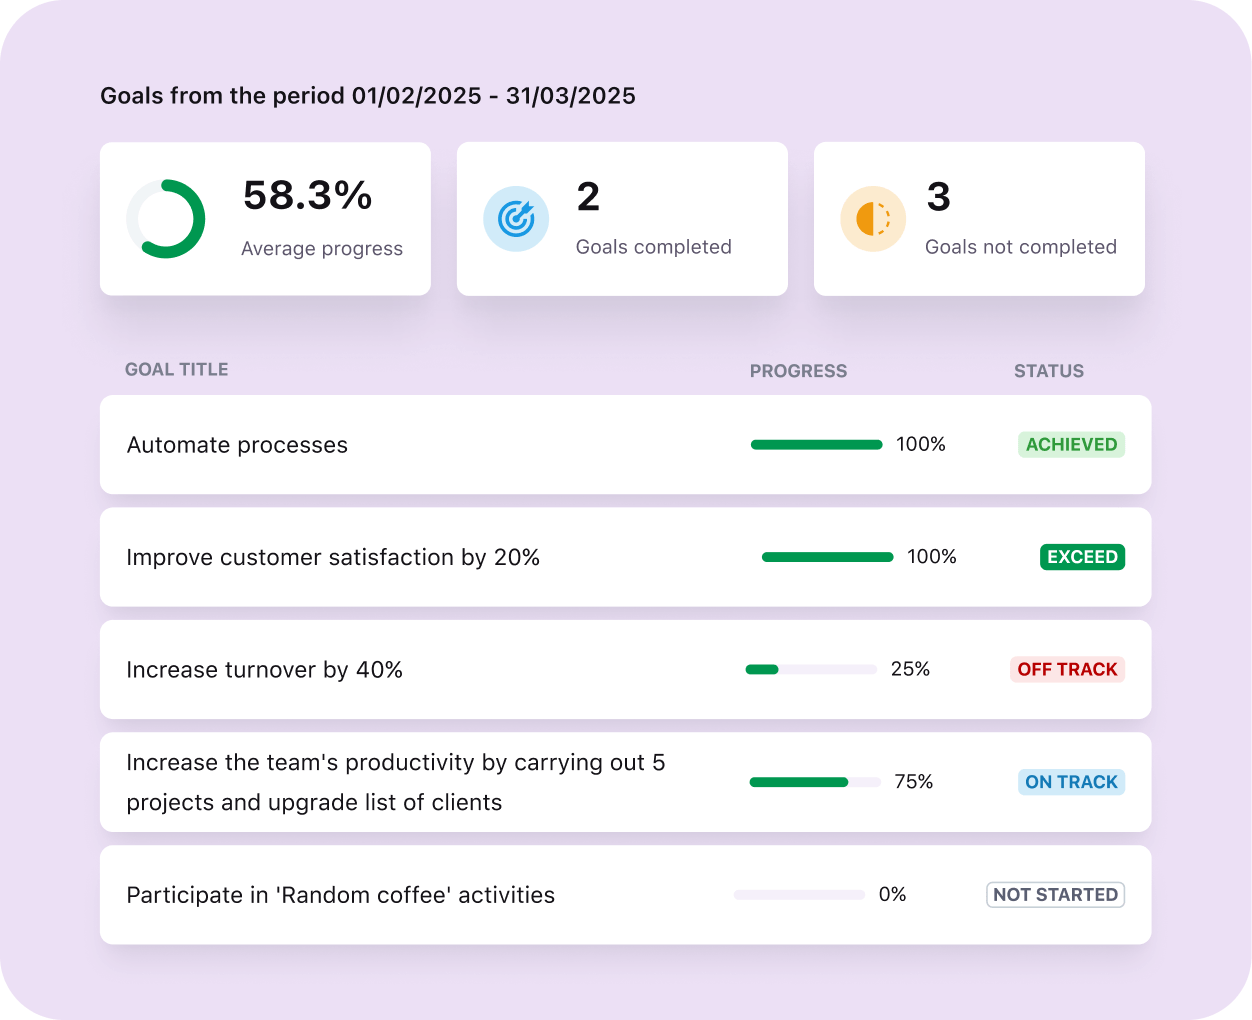Open the 58.3% Average progress card
Image resolution: width=1252 pixels, height=1020 pixels.
coord(265,219)
